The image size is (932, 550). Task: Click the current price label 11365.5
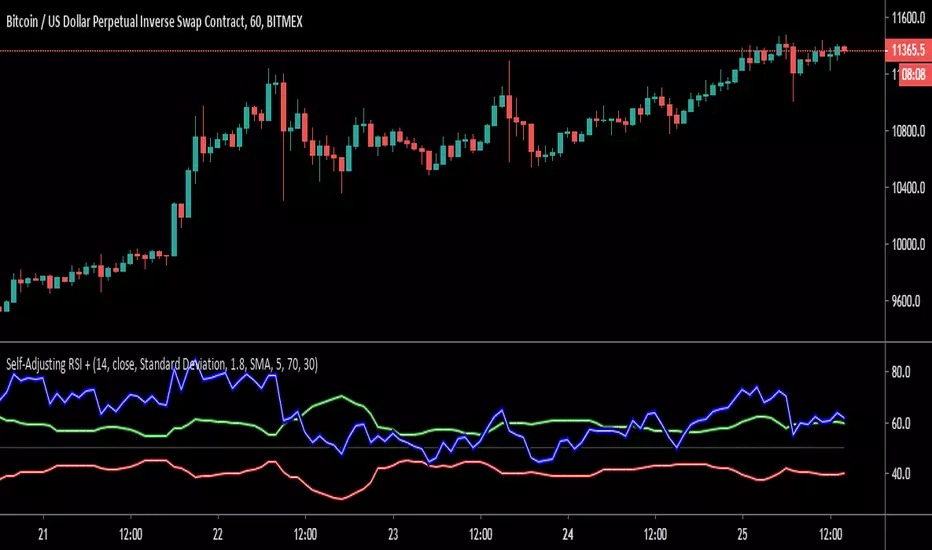pyautogui.click(x=908, y=50)
